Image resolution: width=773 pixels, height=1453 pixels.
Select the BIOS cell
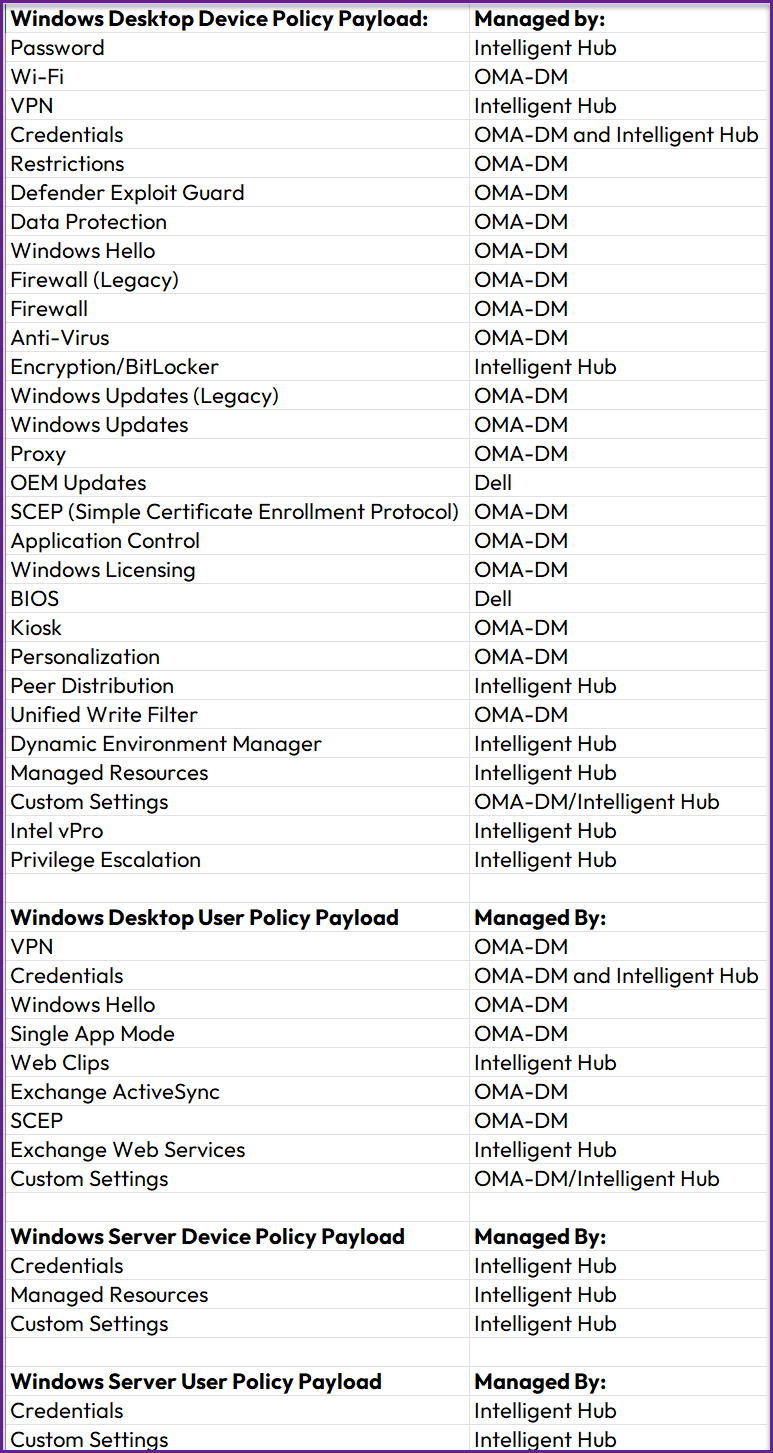point(35,599)
